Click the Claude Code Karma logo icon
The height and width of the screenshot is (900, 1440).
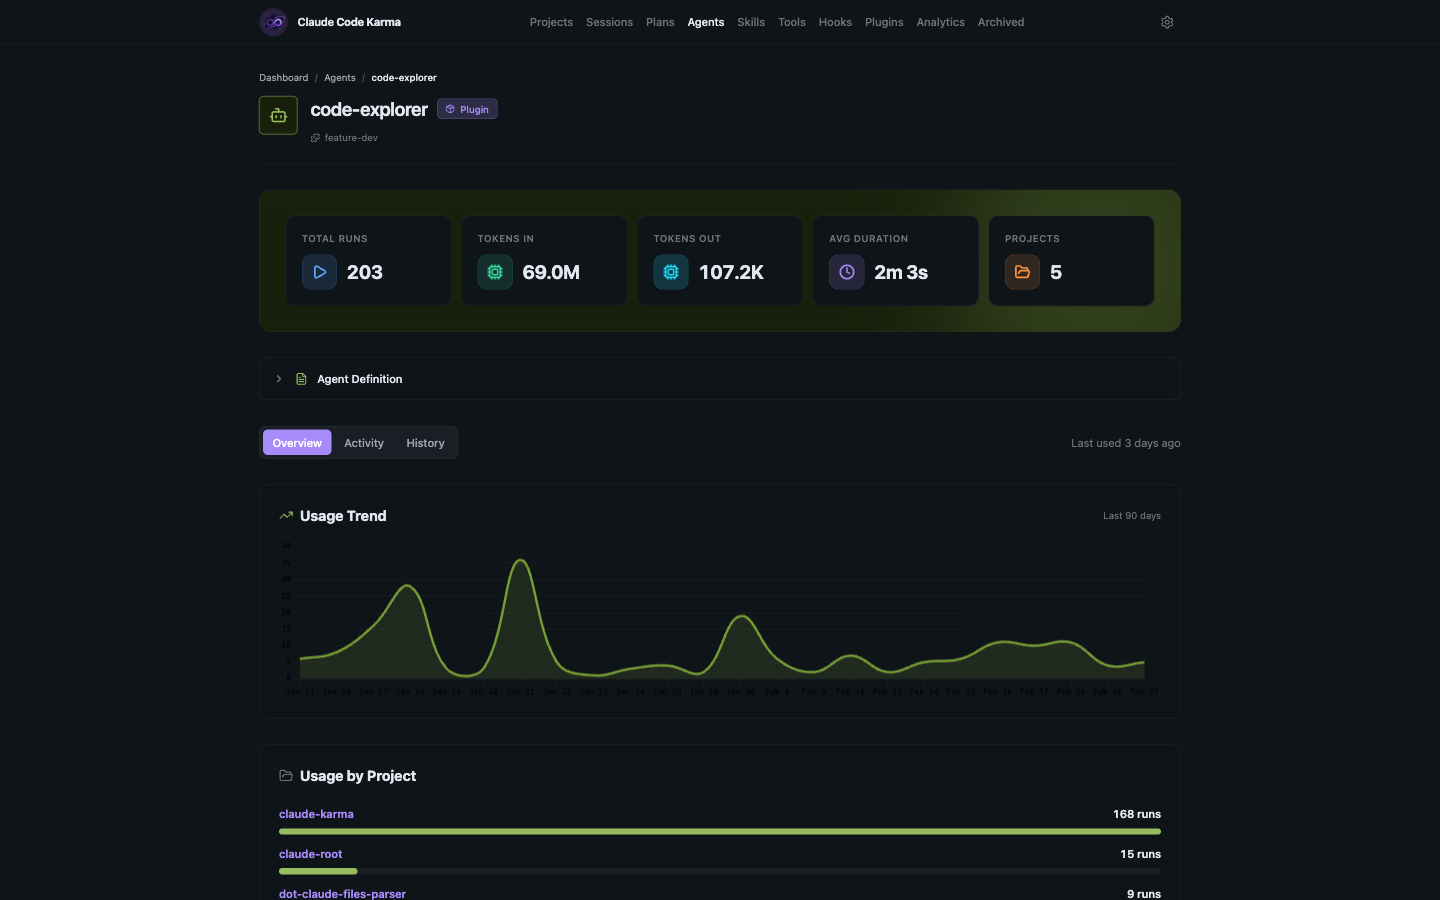273,22
